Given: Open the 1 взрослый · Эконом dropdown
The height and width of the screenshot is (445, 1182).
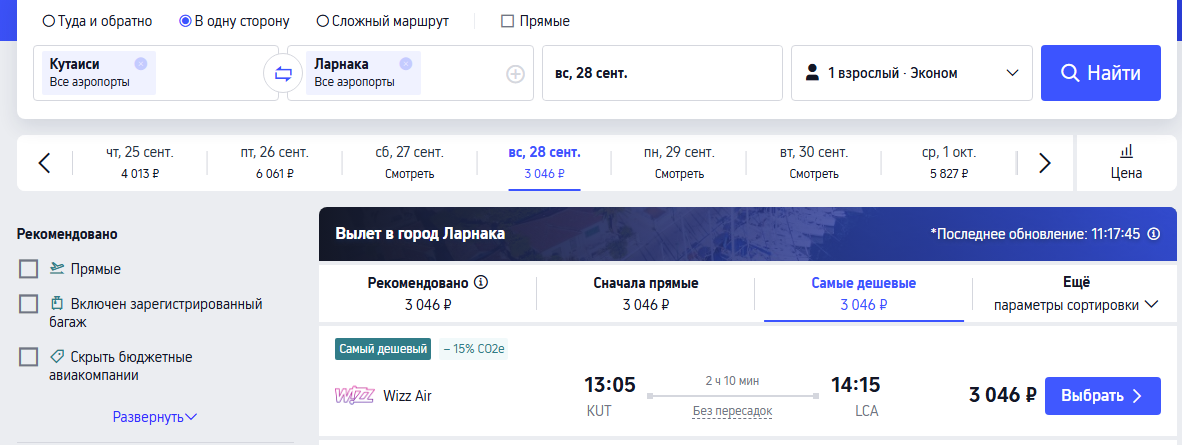Looking at the screenshot, I should pyautogui.click(x=911, y=73).
